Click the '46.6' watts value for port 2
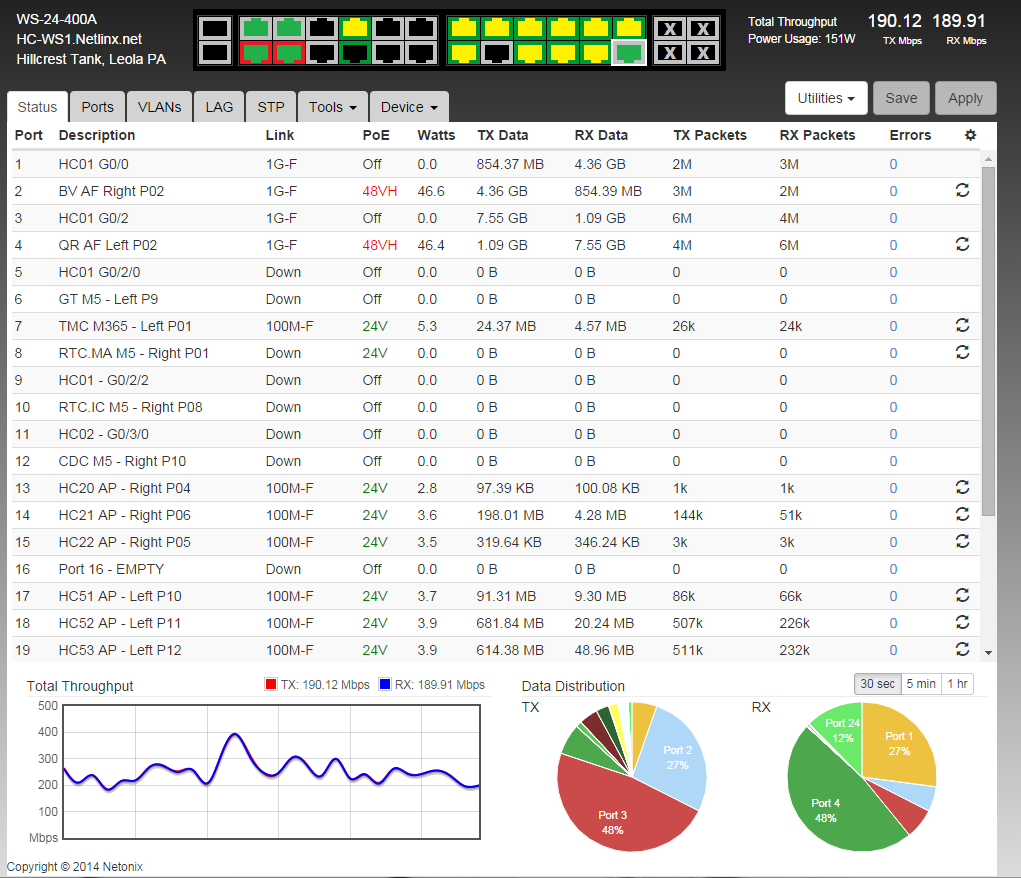Screen dimensions: 1021x878 click(x=431, y=191)
